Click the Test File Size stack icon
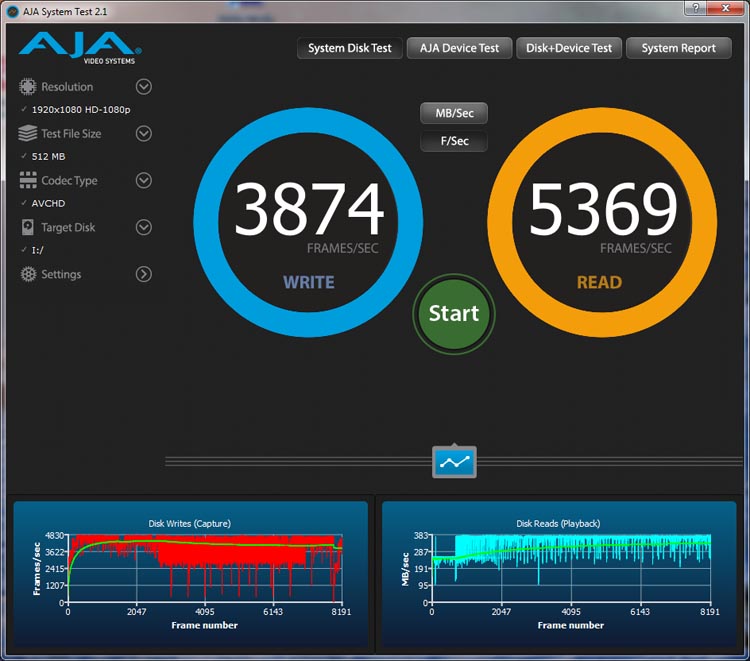Screen dimensions: 750x661 pos(27,134)
